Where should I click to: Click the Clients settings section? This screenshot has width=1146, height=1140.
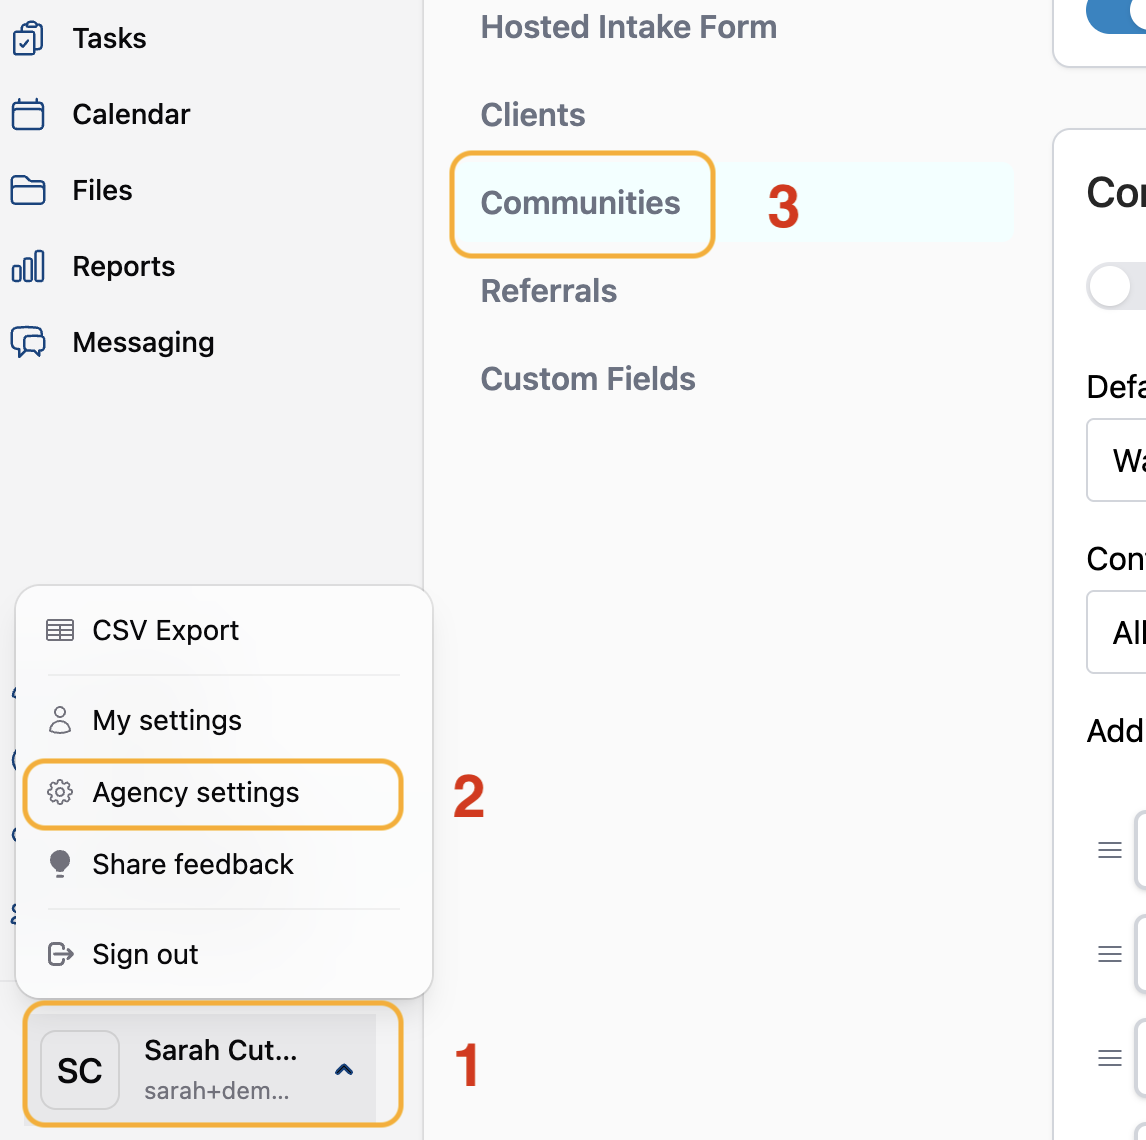pos(533,115)
